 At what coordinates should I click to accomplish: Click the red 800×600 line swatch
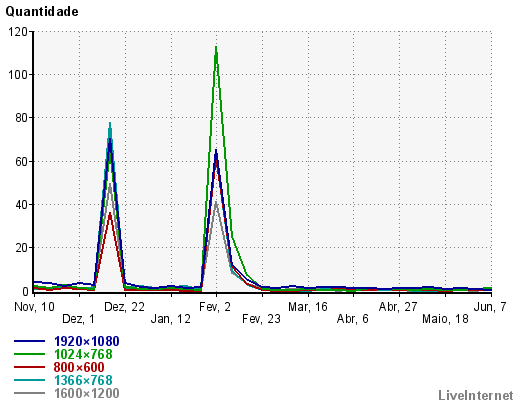pos(29,367)
